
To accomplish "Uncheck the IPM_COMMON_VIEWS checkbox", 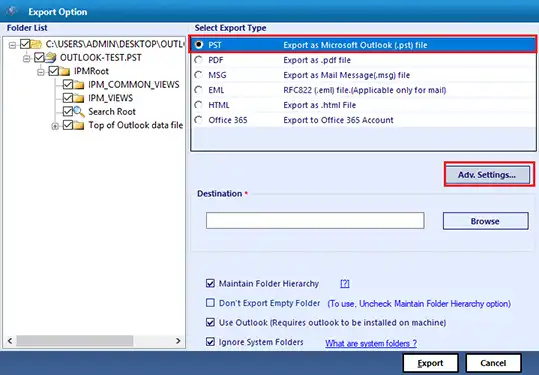I will tap(68, 85).
